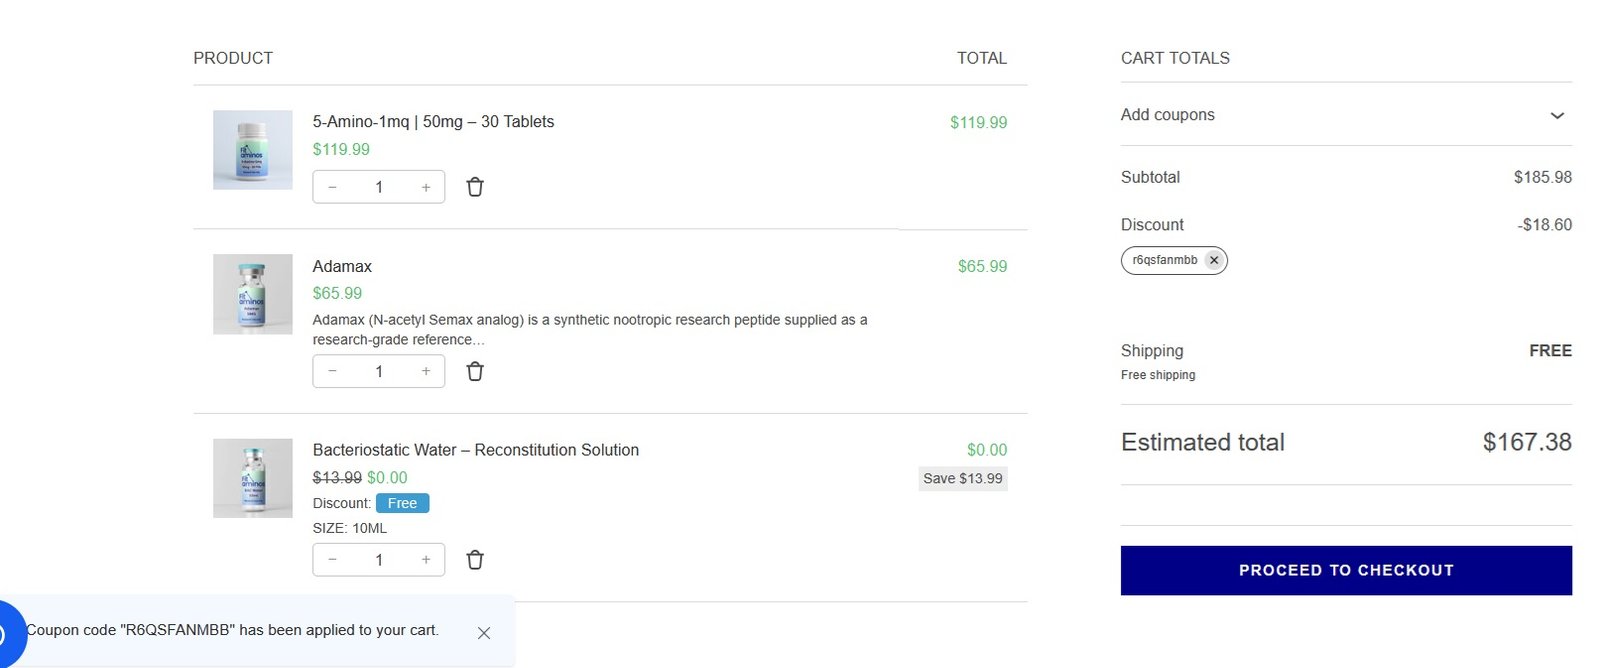Click the Add coupons chevron arrow

coord(1557,115)
